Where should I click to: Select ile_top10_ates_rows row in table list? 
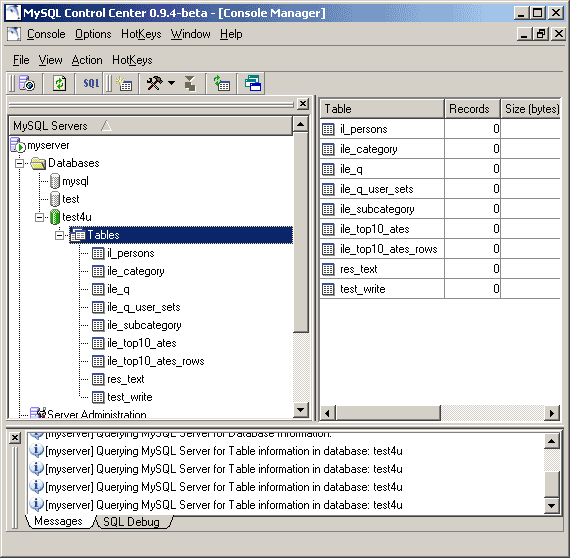click(440, 249)
